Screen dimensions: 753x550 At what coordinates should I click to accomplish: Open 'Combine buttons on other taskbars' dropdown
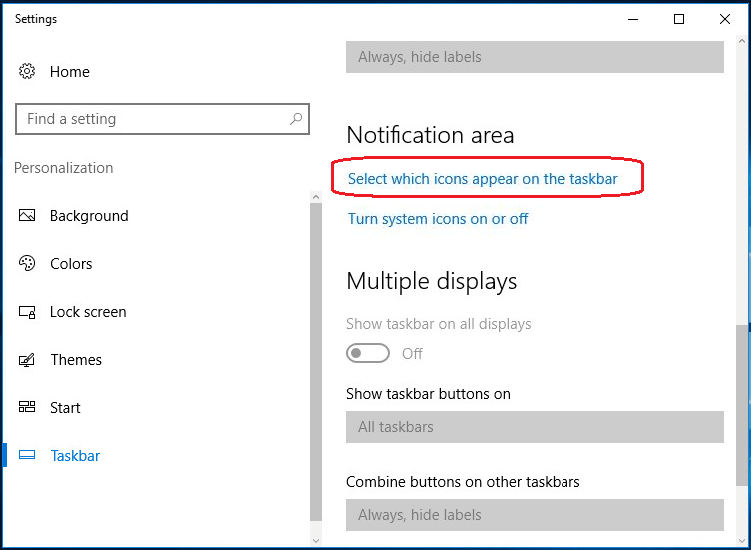click(534, 515)
